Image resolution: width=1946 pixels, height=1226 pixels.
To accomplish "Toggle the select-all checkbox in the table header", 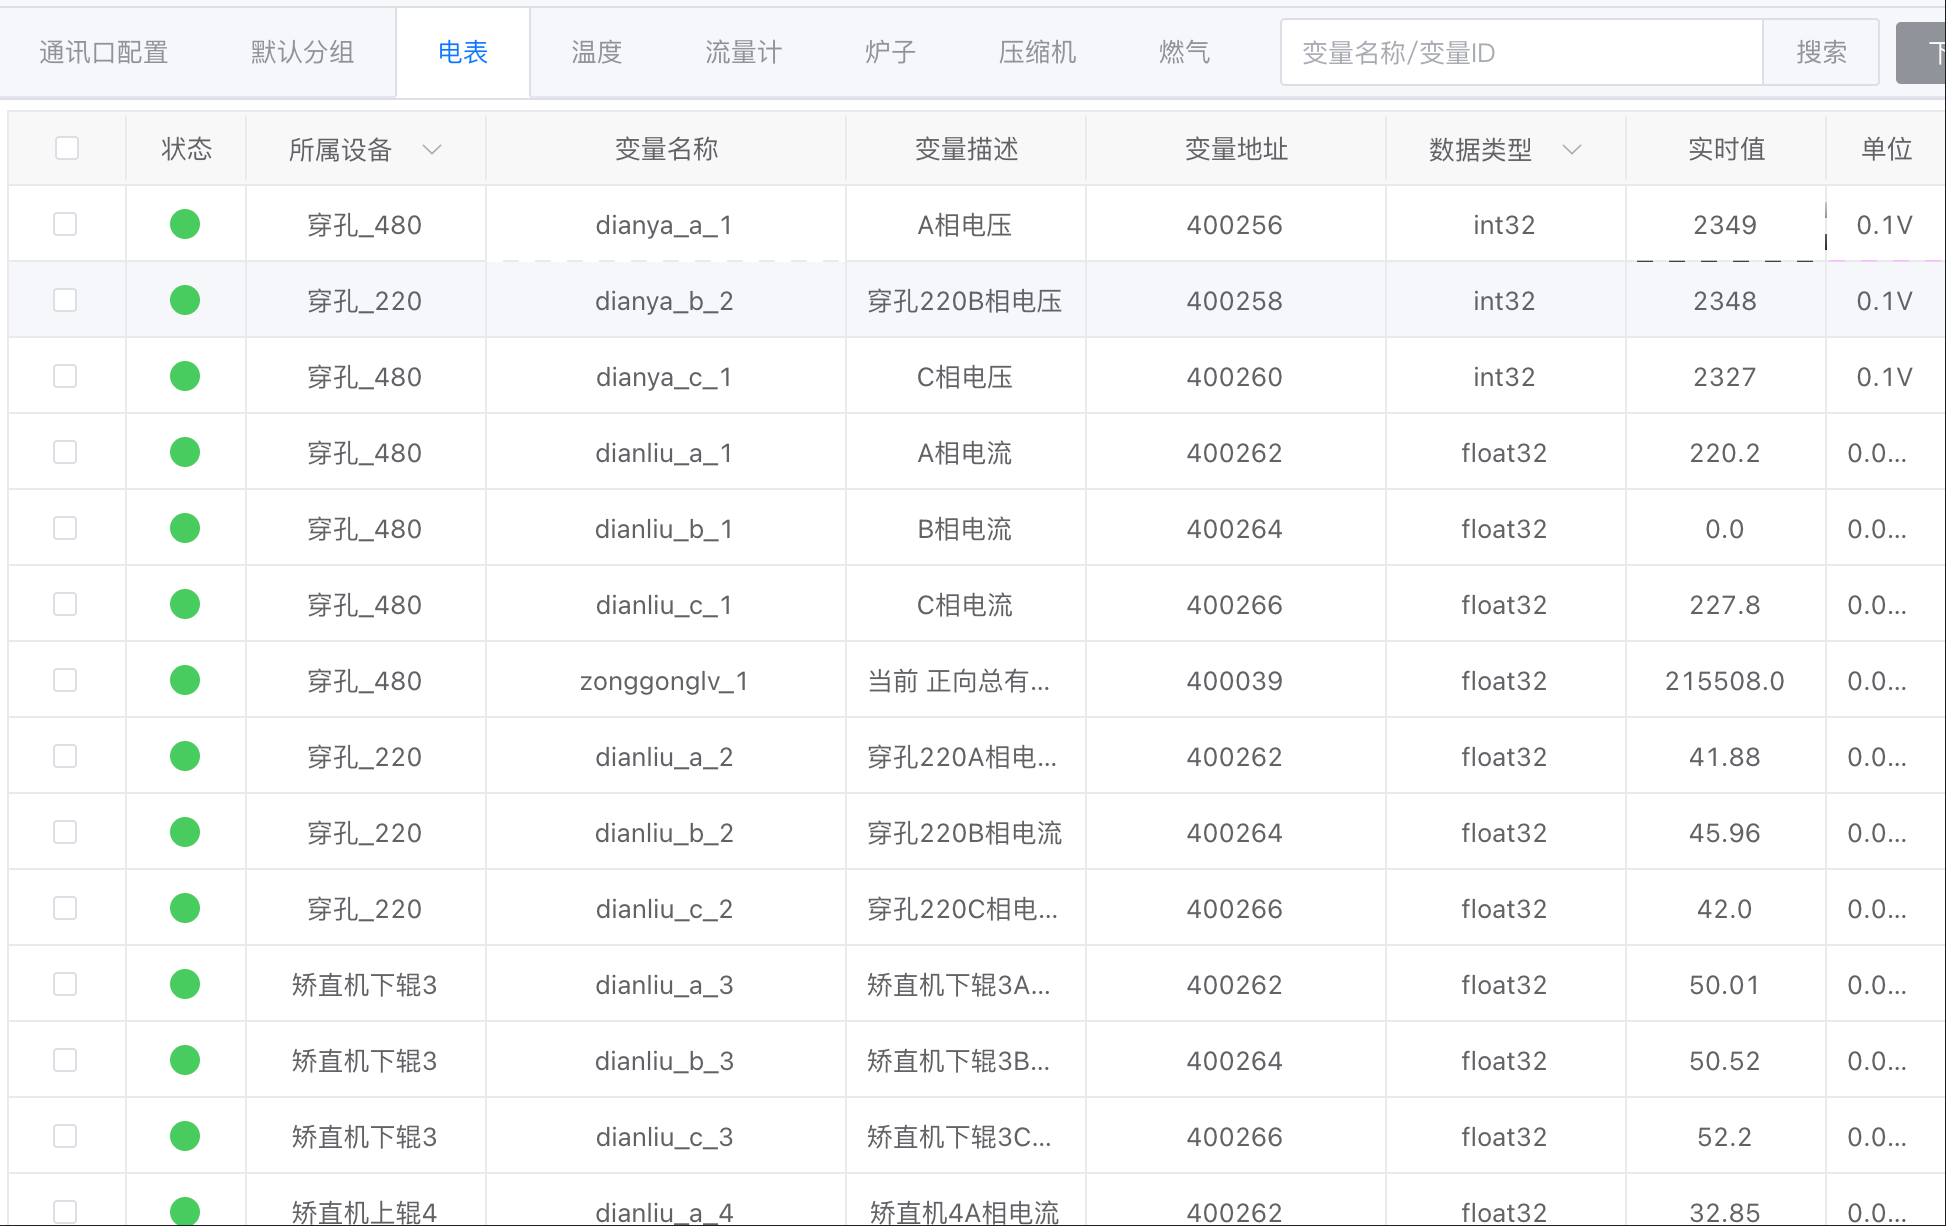I will (x=67, y=148).
